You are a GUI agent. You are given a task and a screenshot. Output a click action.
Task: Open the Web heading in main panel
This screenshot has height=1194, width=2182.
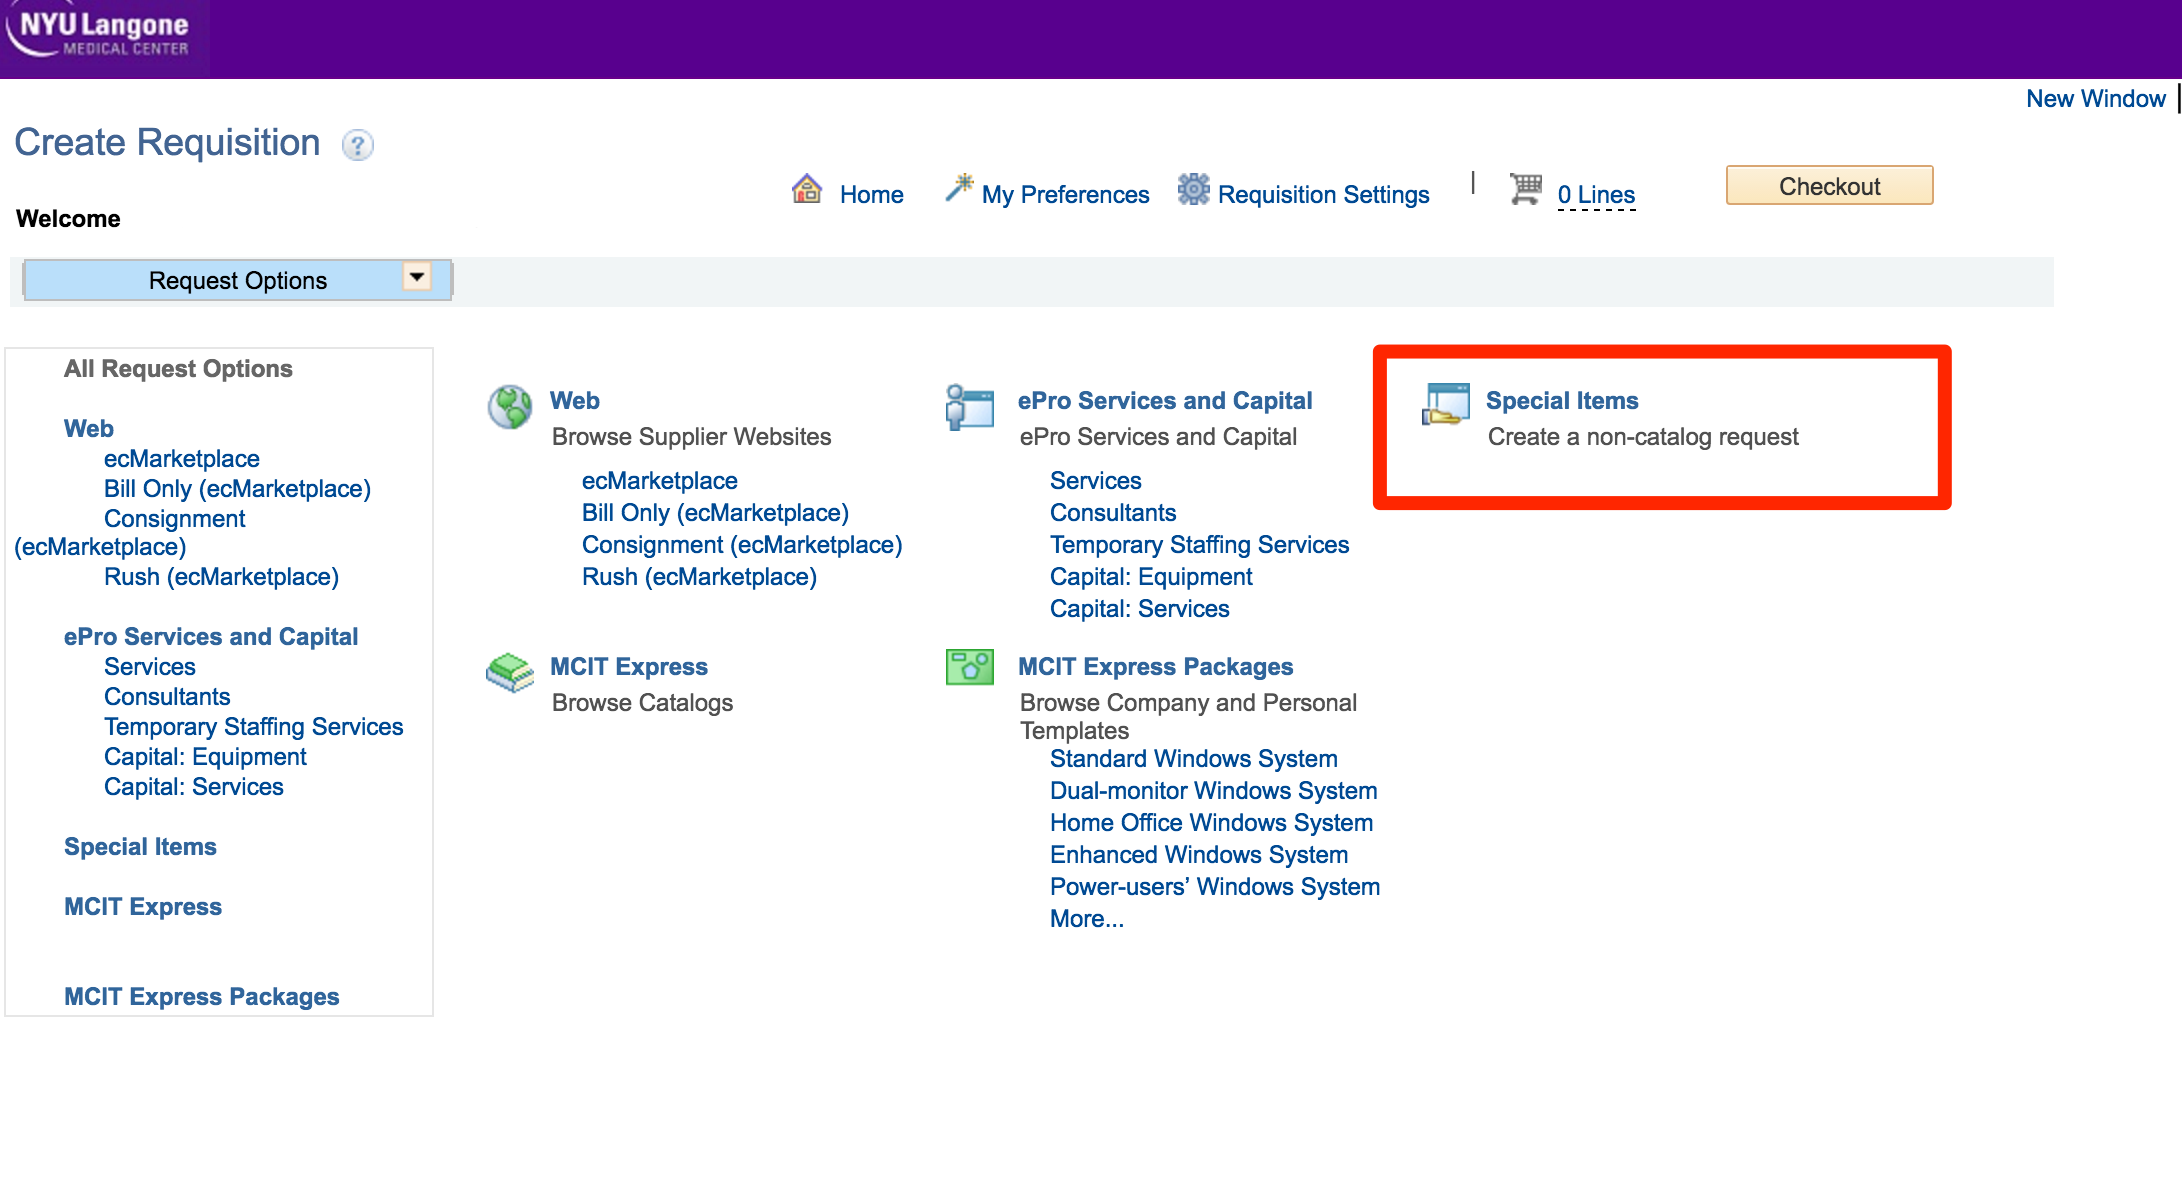(575, 401)
